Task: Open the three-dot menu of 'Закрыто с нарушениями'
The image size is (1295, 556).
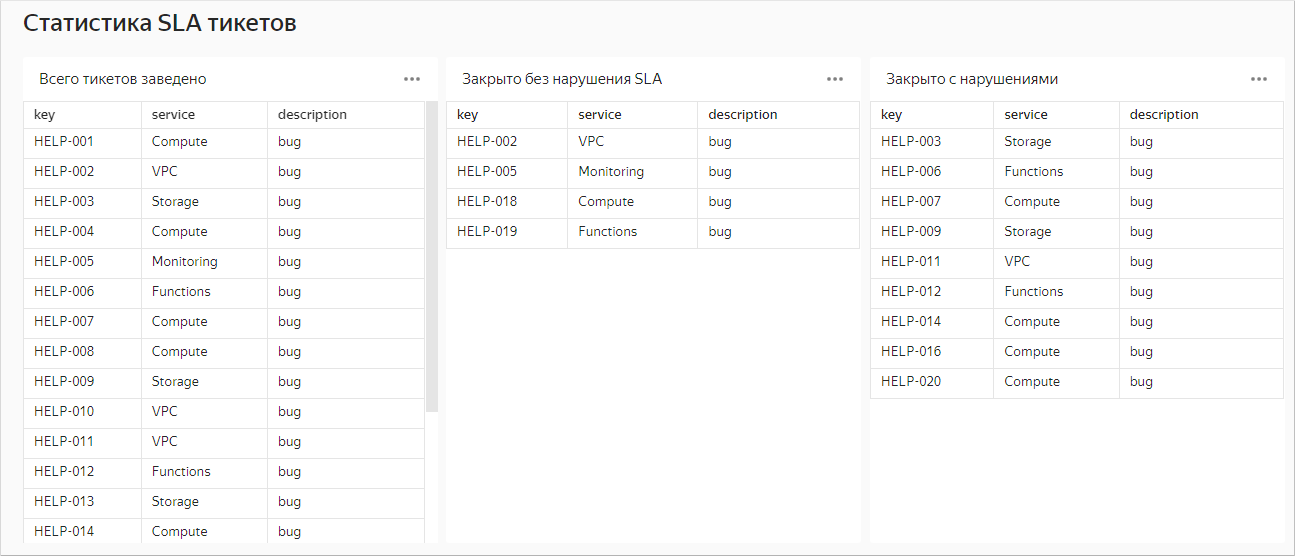Action: coord(1259,79)
